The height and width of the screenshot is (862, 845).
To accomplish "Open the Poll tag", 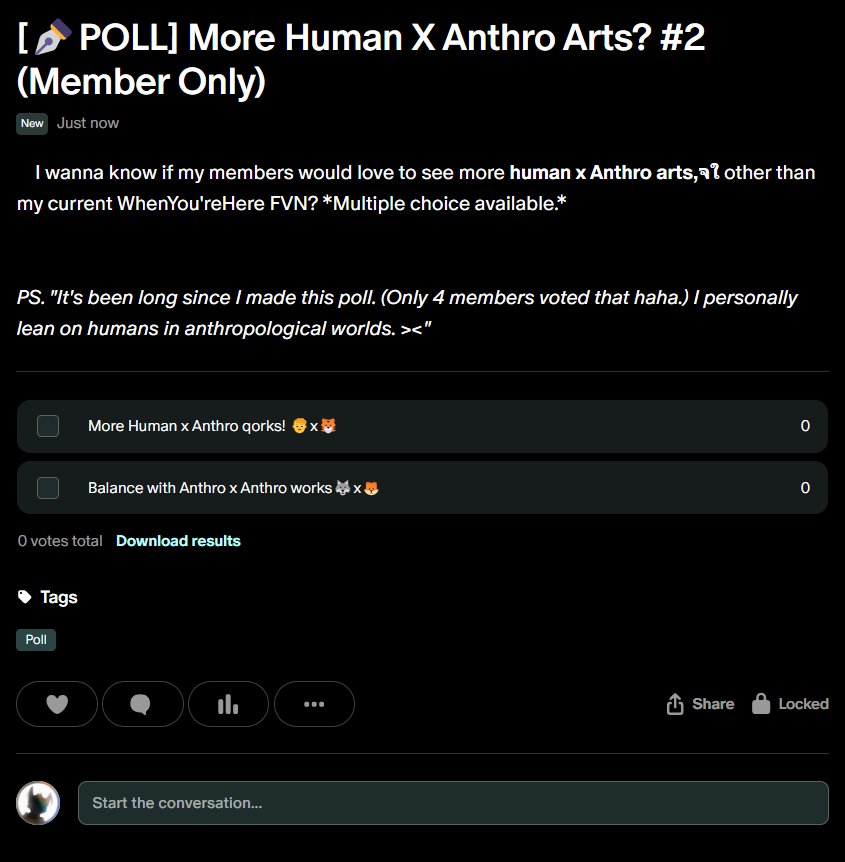I will click(36, 640).
